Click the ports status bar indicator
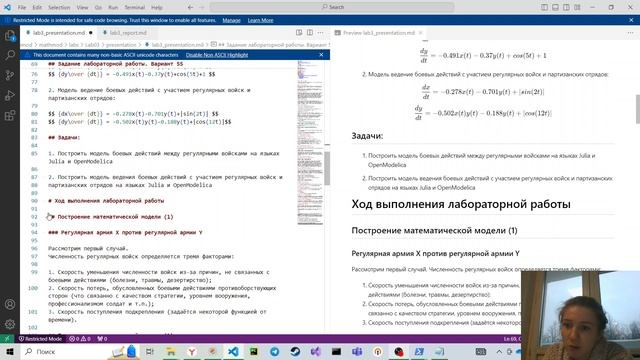Screen dimensions: 640x360 point(102,339)
